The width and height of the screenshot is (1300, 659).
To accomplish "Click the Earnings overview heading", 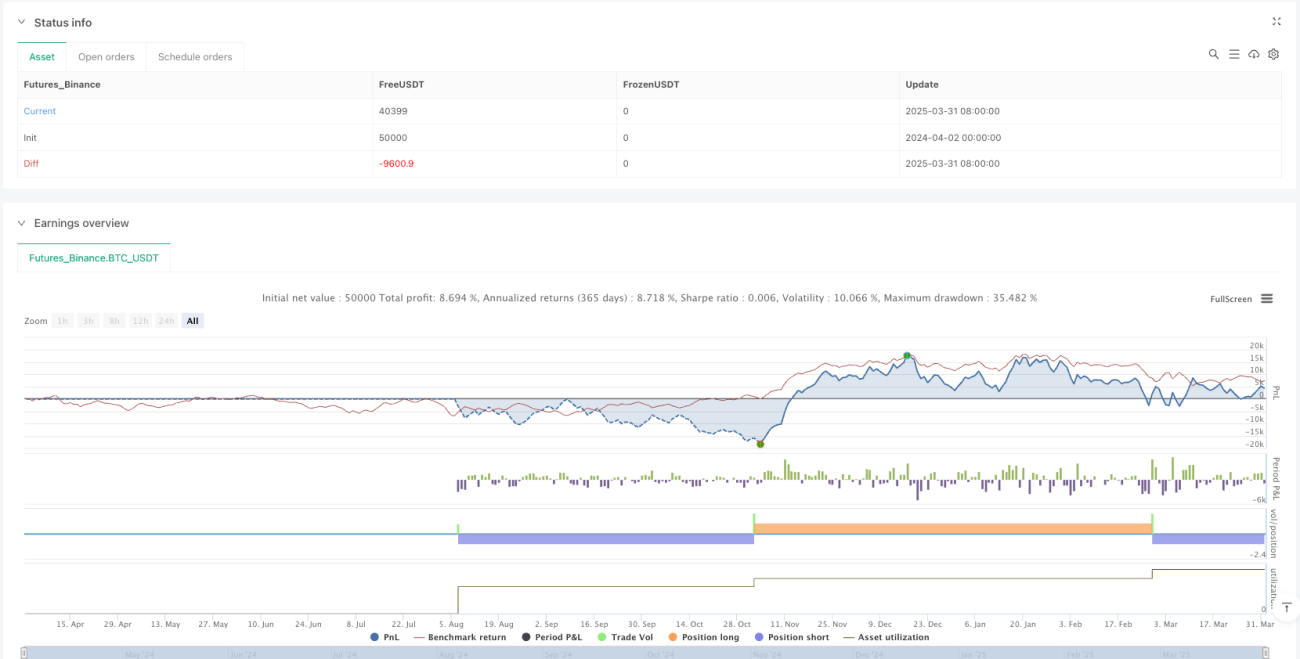I will [81, 223].
